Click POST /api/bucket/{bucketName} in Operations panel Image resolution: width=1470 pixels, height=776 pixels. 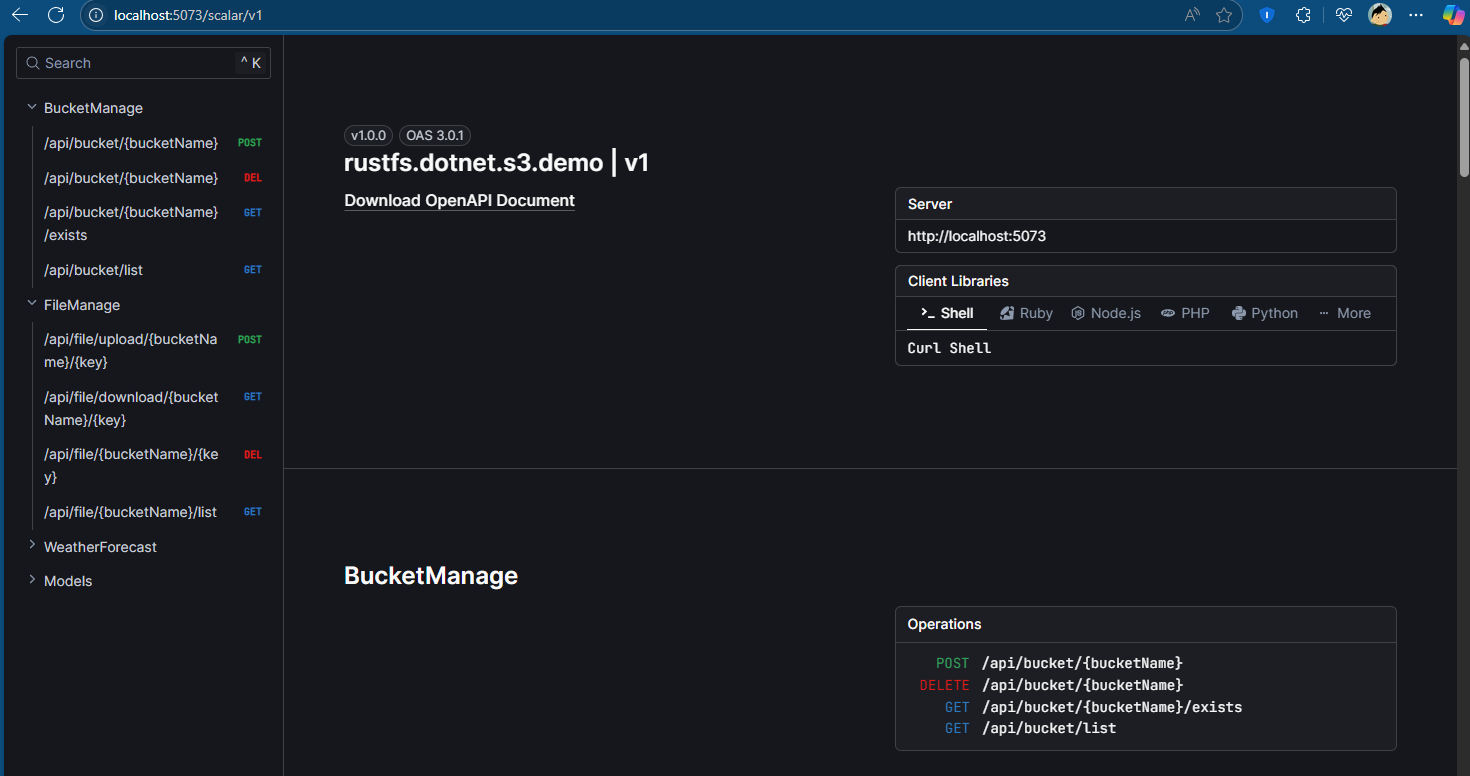point(1059,663)
